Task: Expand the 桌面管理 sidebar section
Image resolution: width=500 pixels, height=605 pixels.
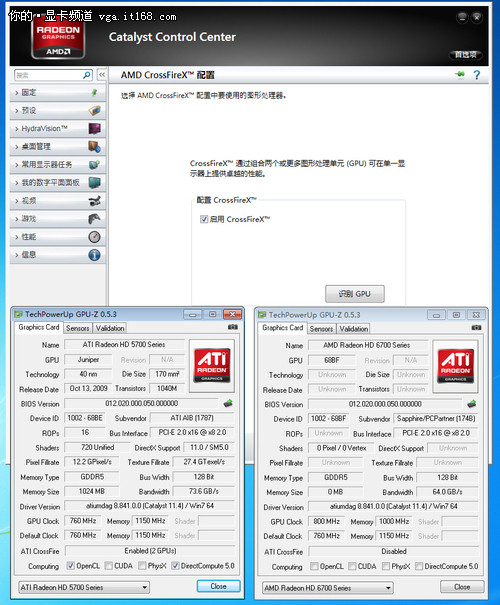Action: click(58, 147)
